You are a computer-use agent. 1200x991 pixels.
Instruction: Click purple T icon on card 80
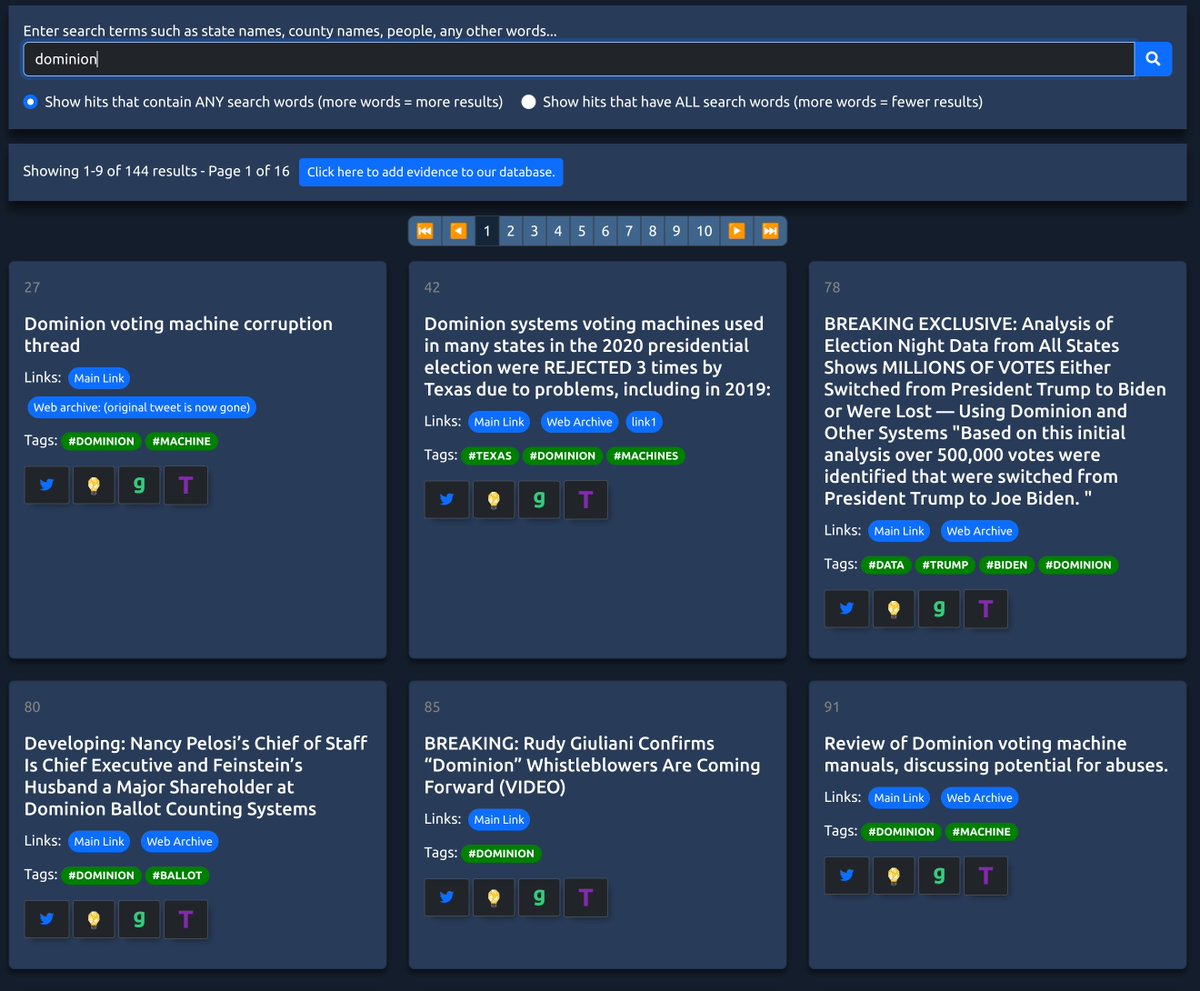[x=186, y=919]
